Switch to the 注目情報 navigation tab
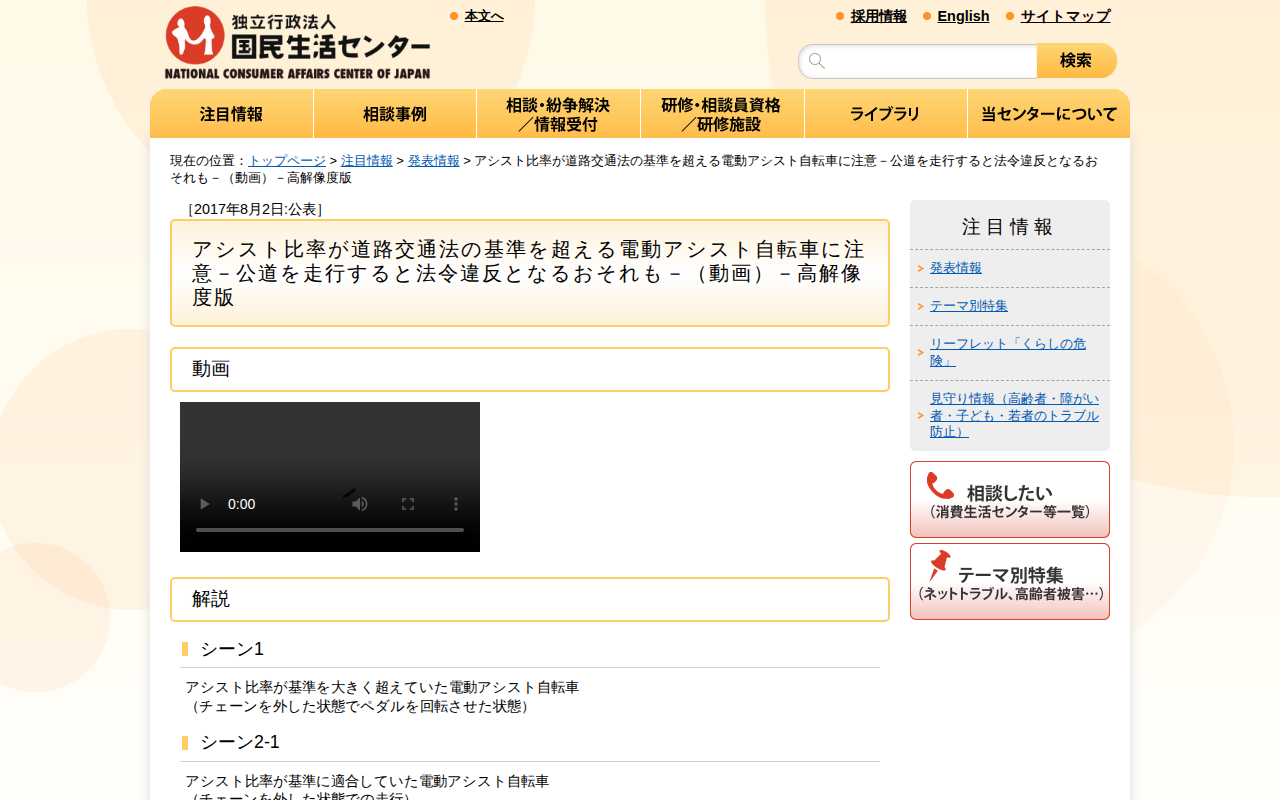 pos(231,113)
